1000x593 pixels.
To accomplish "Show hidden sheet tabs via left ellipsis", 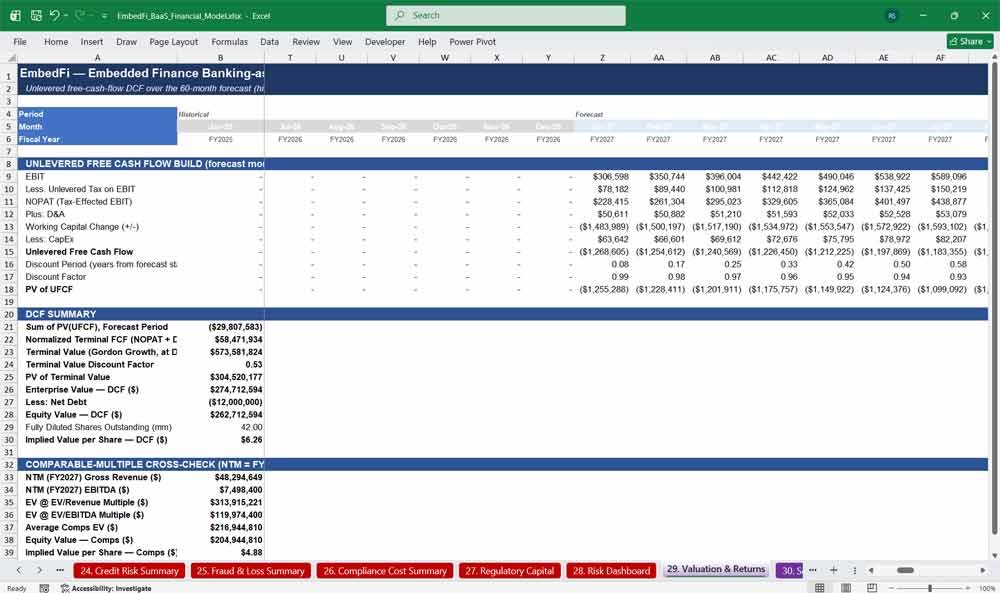I will click(60, 570).
